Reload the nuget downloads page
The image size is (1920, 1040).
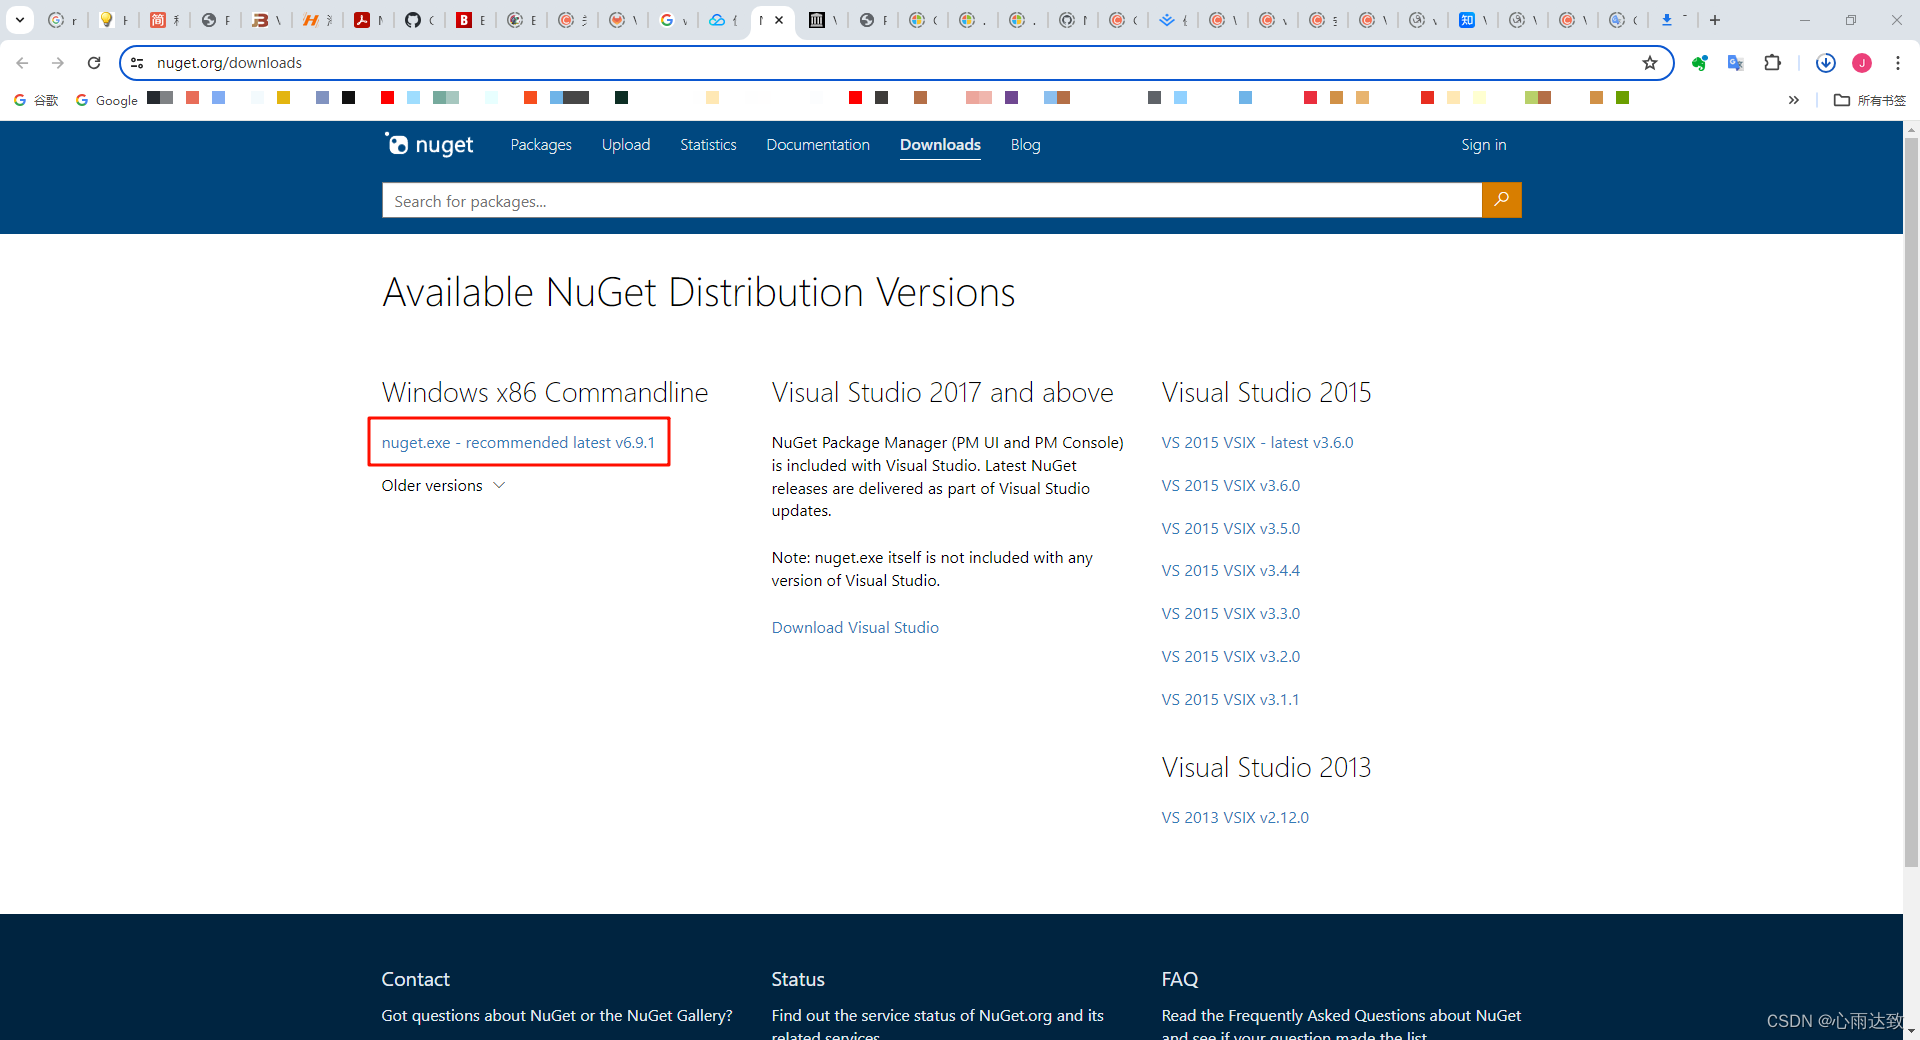point(94,63)
